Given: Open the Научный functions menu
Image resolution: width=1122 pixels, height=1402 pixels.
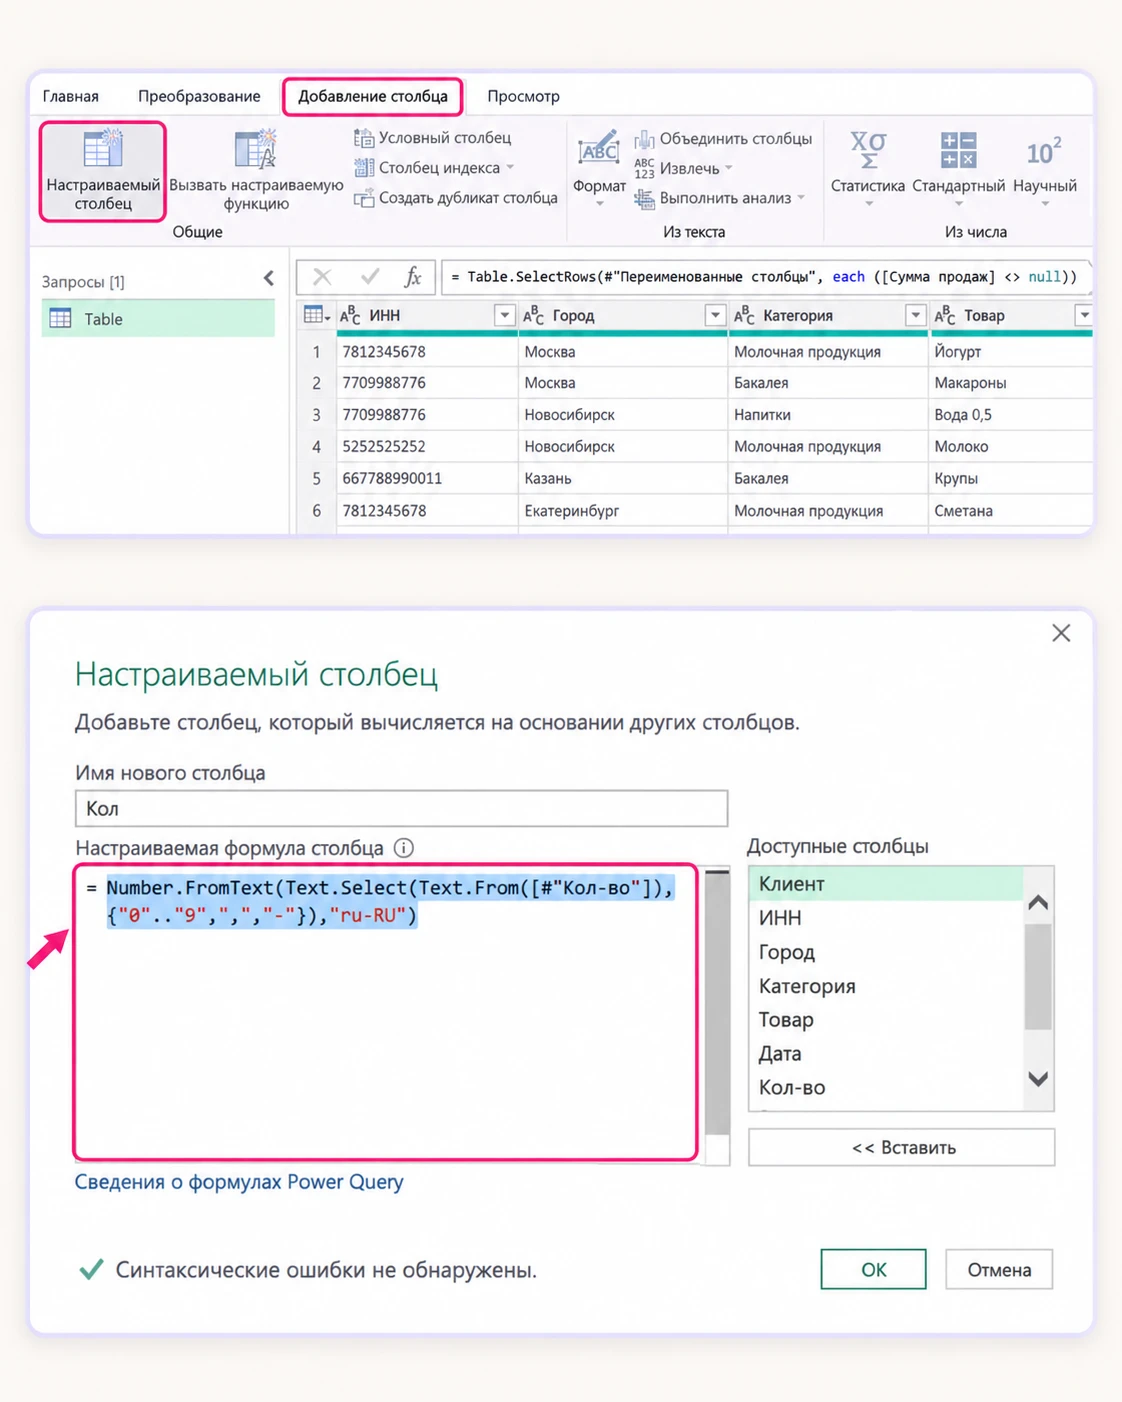Looking at the screenshot, I should (x=1044, y=168).
